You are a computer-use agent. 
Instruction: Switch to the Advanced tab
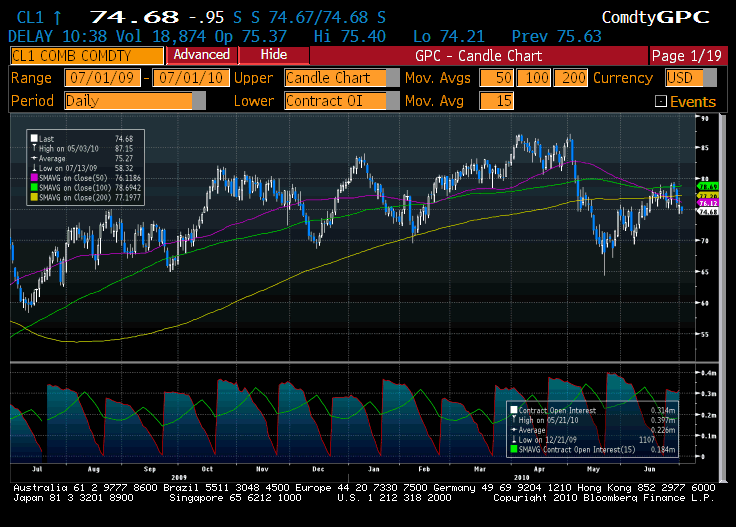coord(201,55)
